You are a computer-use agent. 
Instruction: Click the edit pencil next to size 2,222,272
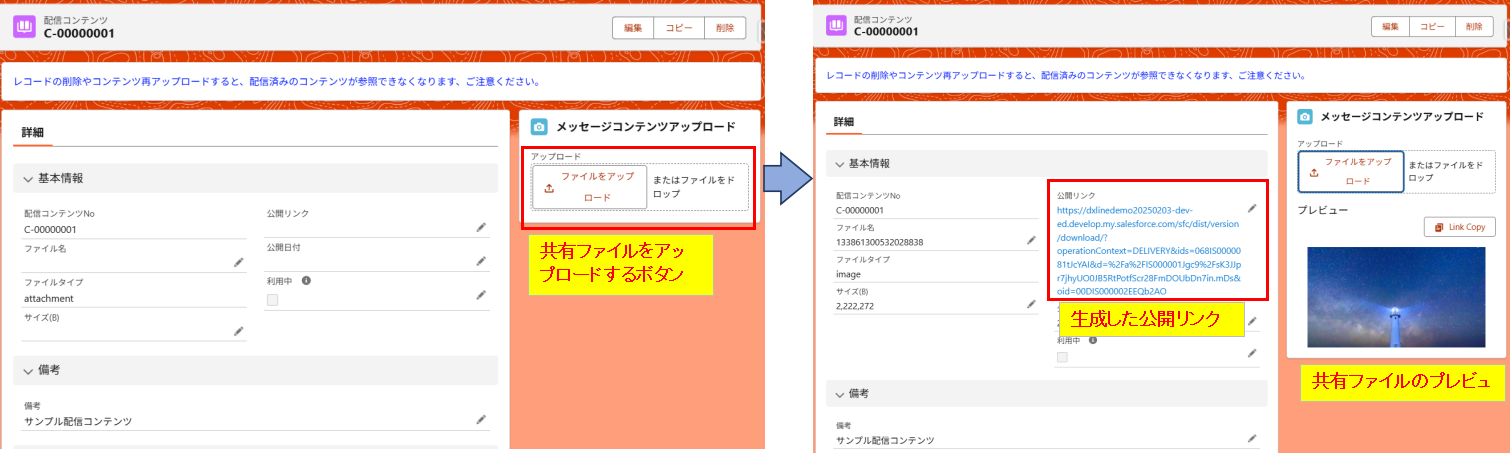(1031, 304)
